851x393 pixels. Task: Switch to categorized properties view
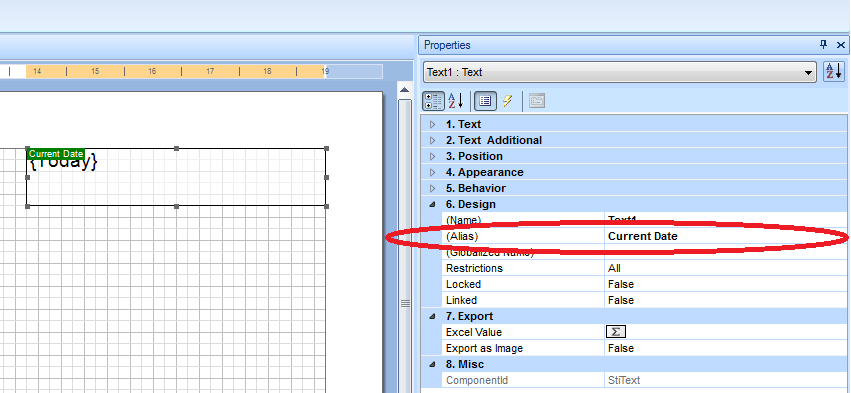click(x=433, y=101)
